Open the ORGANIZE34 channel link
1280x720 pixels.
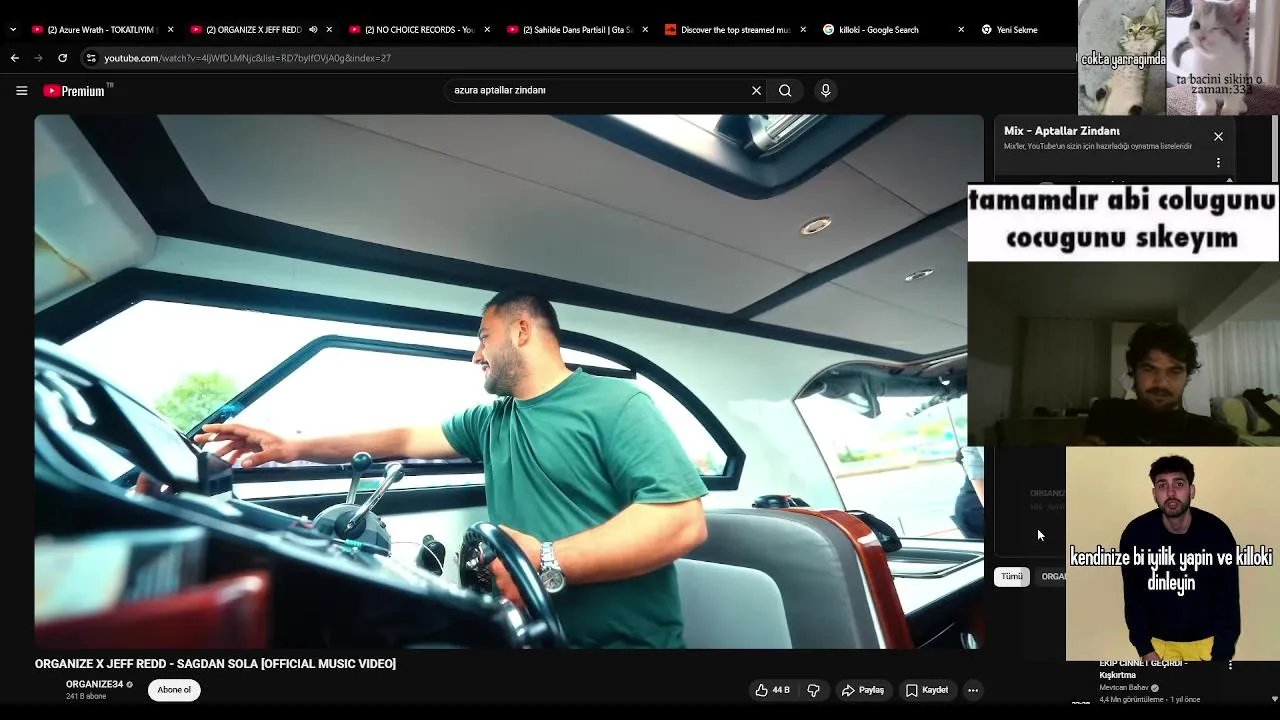(x=95, y=684)
